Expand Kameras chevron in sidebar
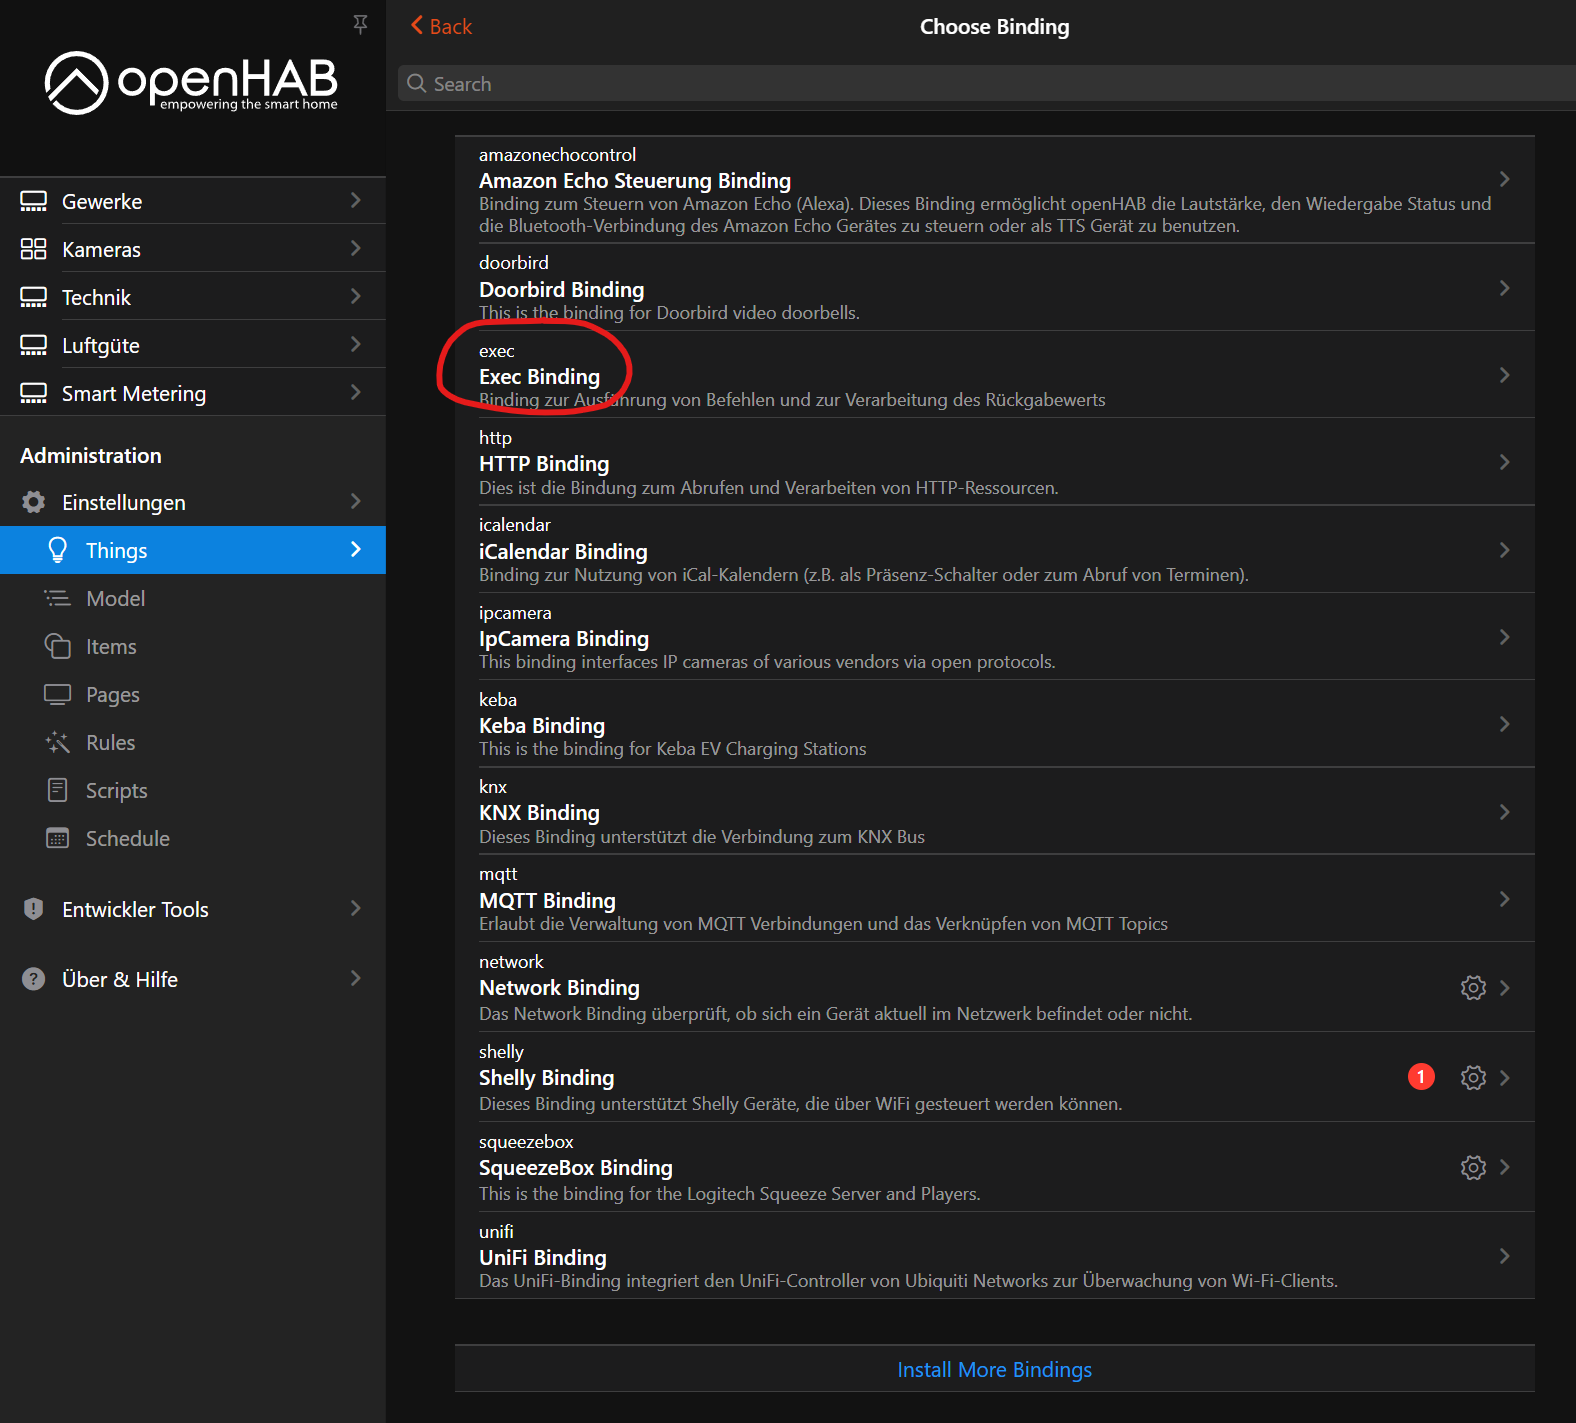The width and height of the screenshot is (1576, 1423). tap(356, 248)
